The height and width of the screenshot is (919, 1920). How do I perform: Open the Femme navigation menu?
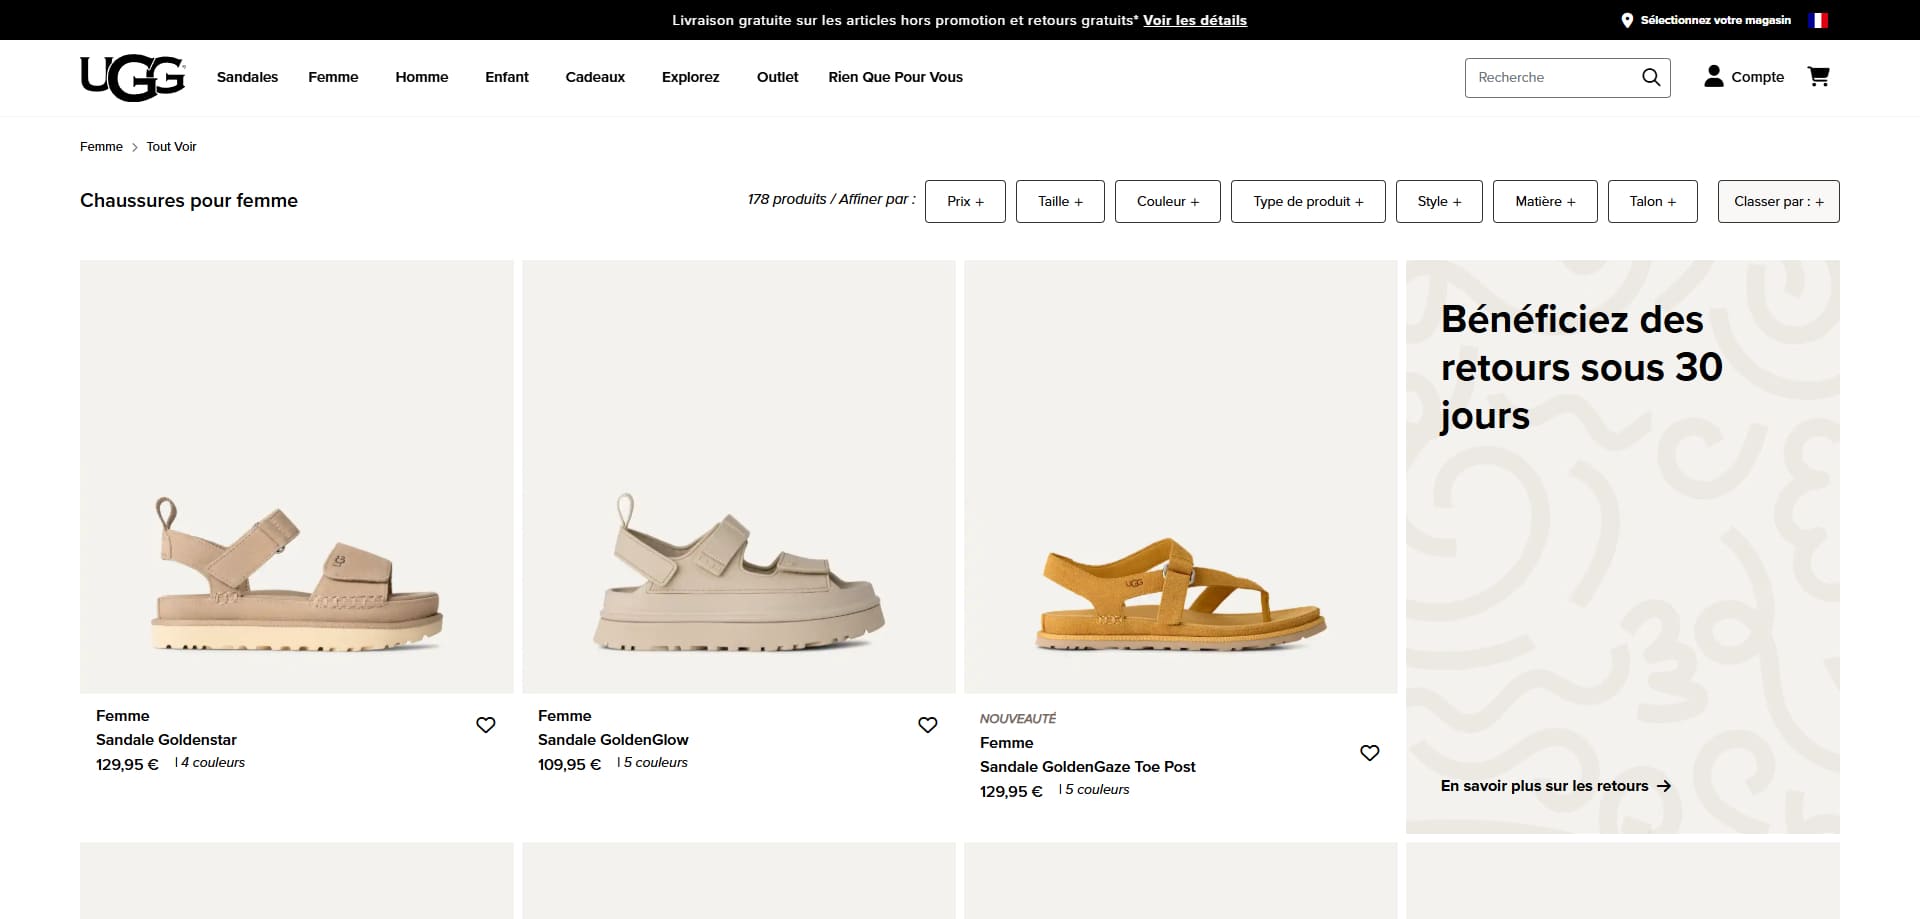333,77
